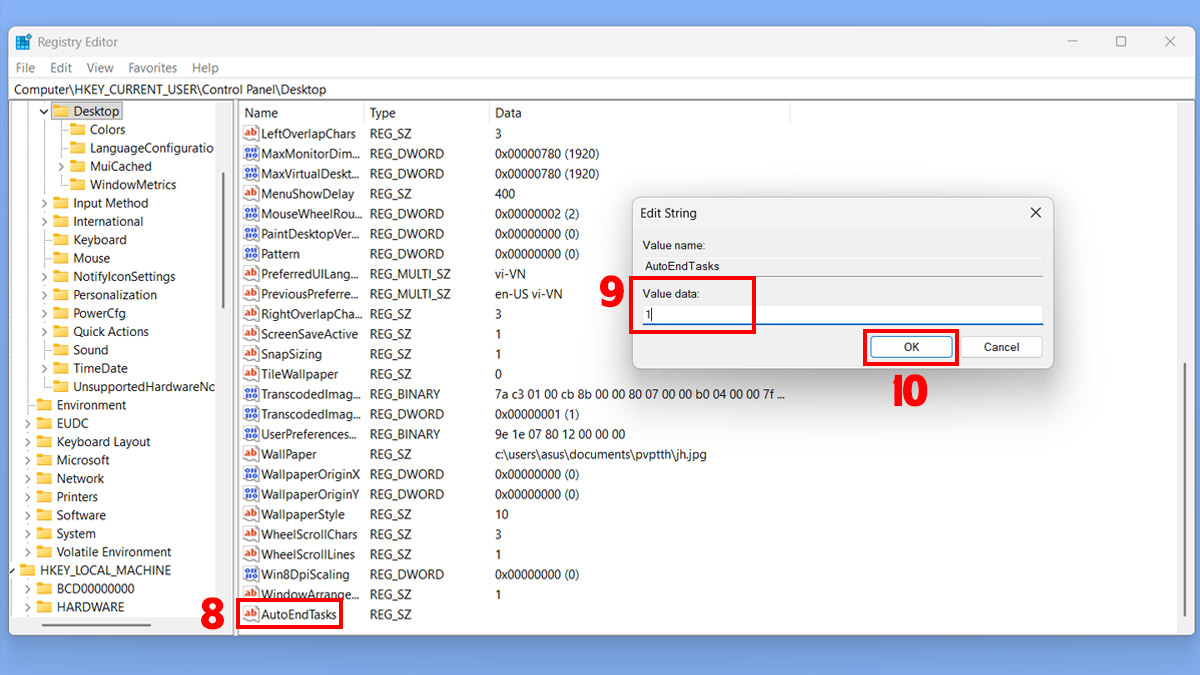Expand the BCD00000000 key
This screenshot has width=1200, height=675.
coord(28,589)
